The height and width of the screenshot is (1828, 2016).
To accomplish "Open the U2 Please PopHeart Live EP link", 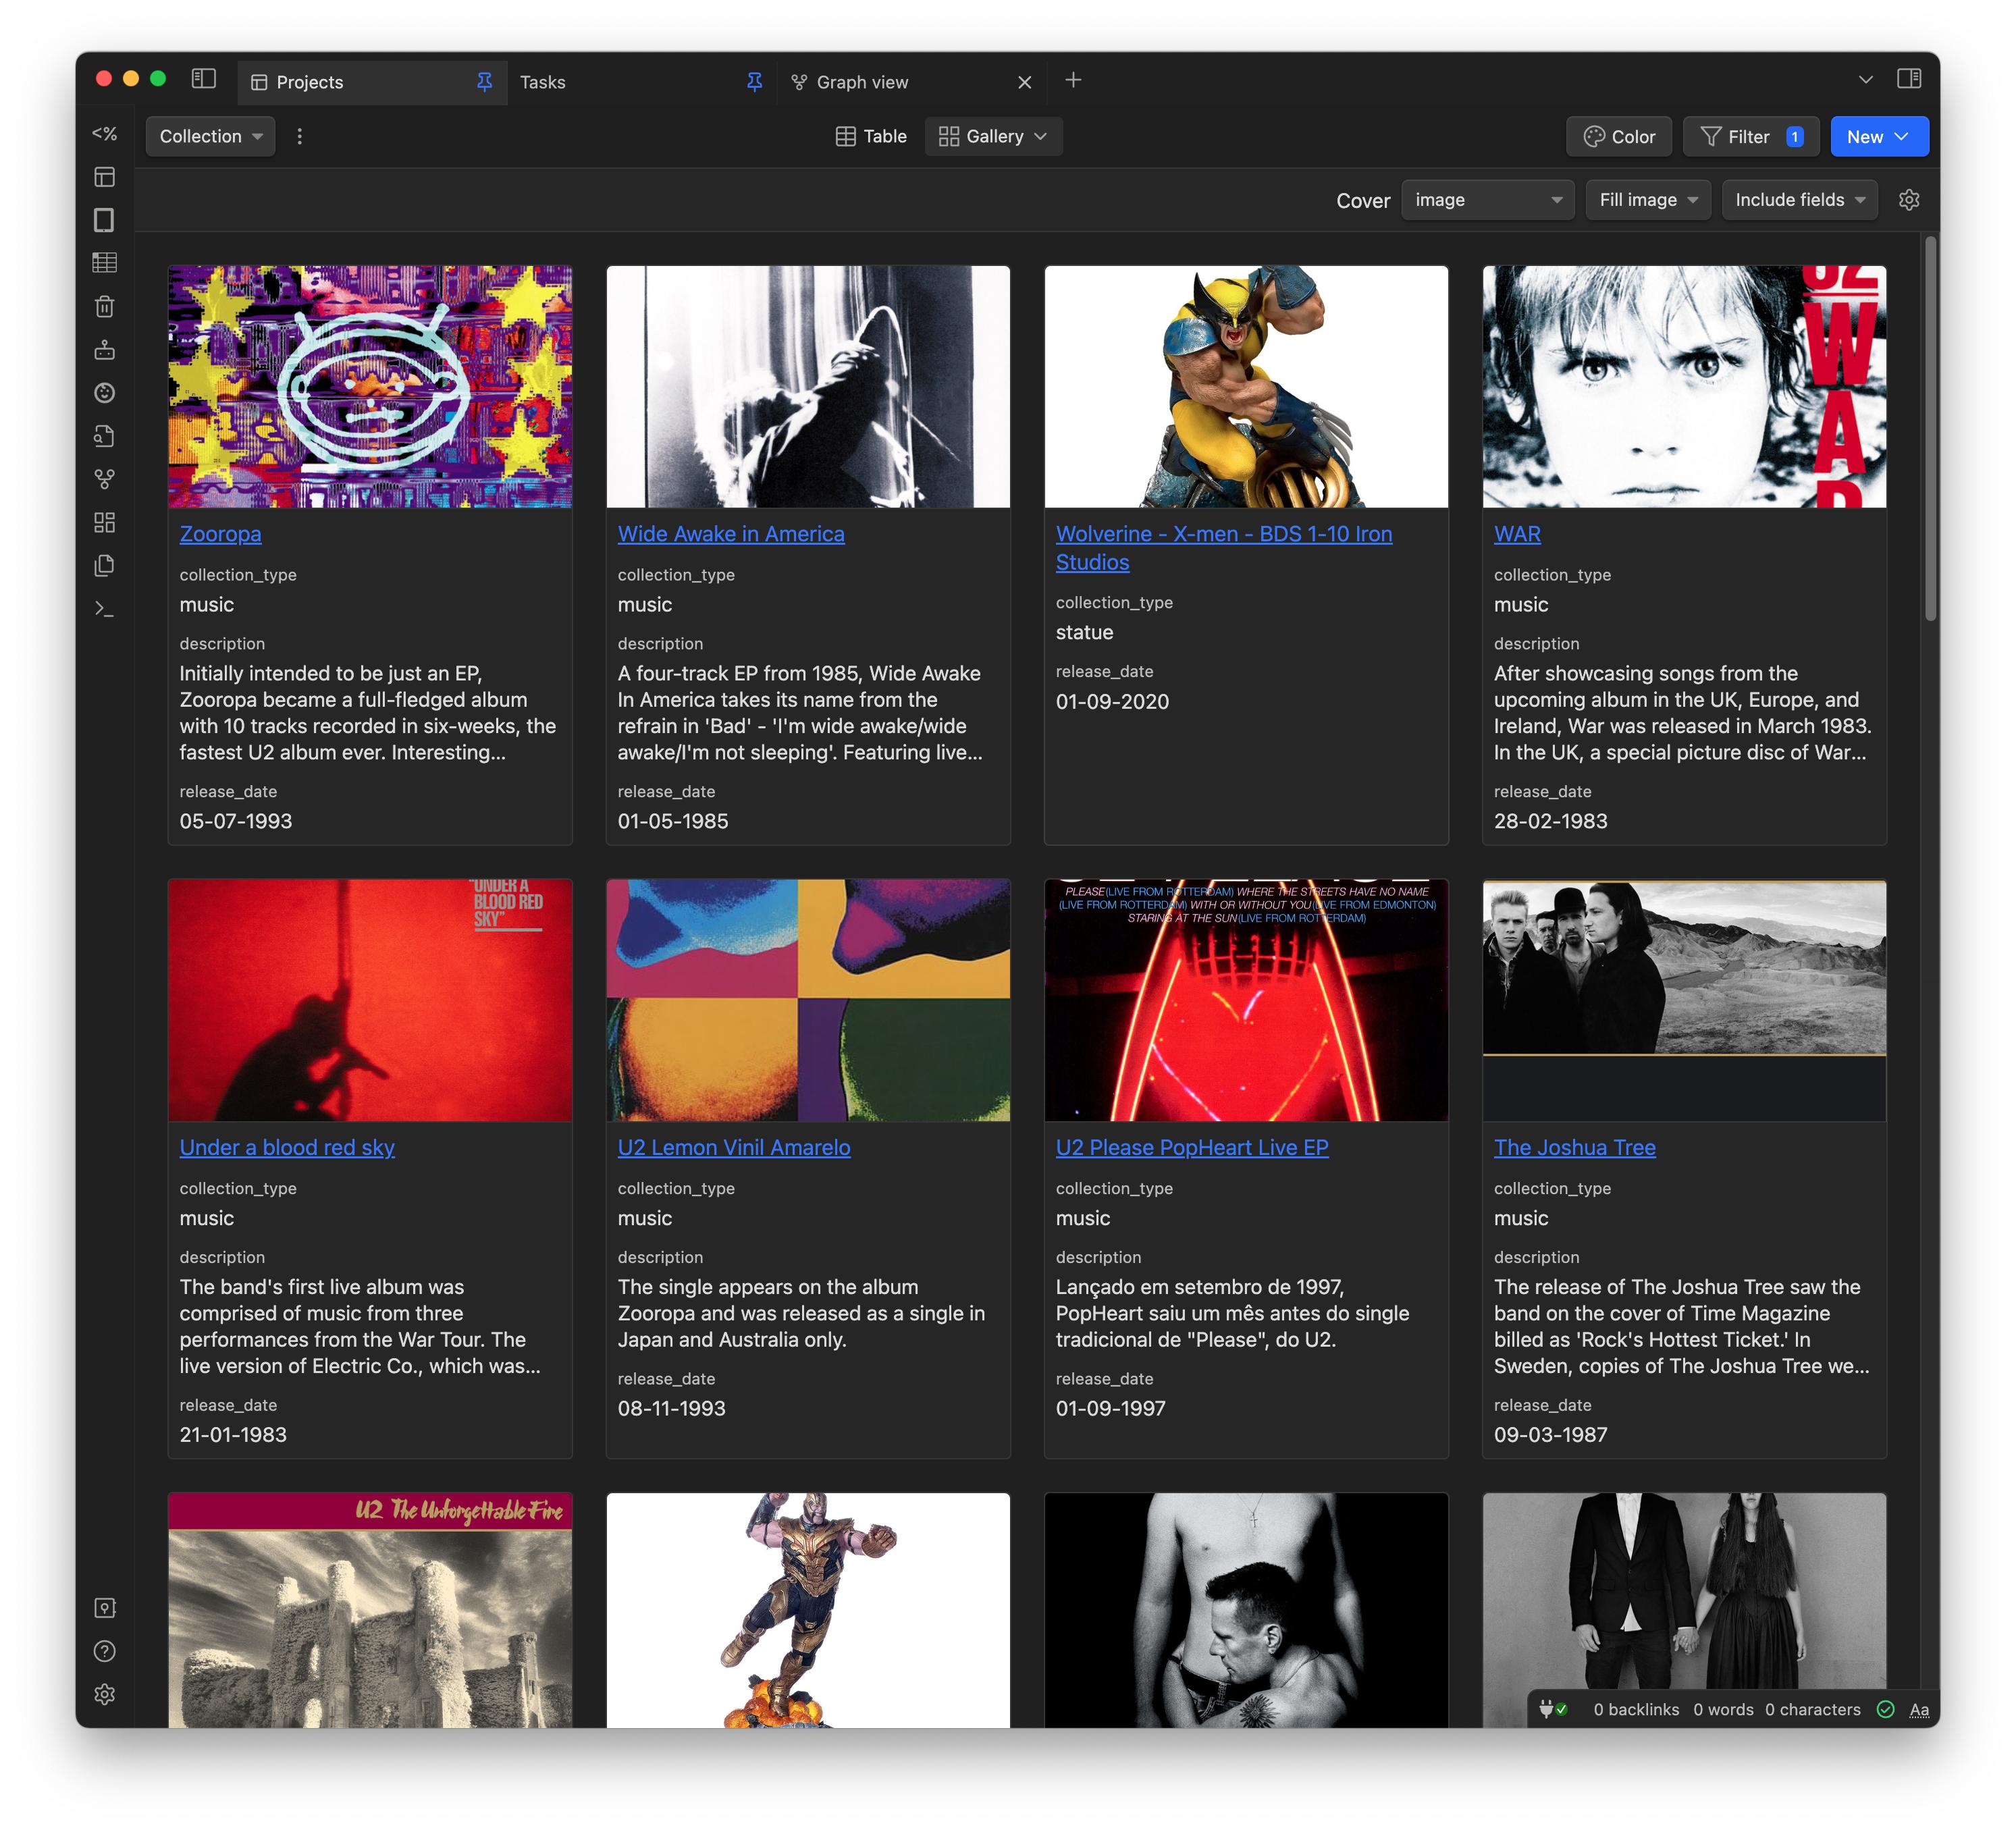I will click(x=1192, y=1147).
